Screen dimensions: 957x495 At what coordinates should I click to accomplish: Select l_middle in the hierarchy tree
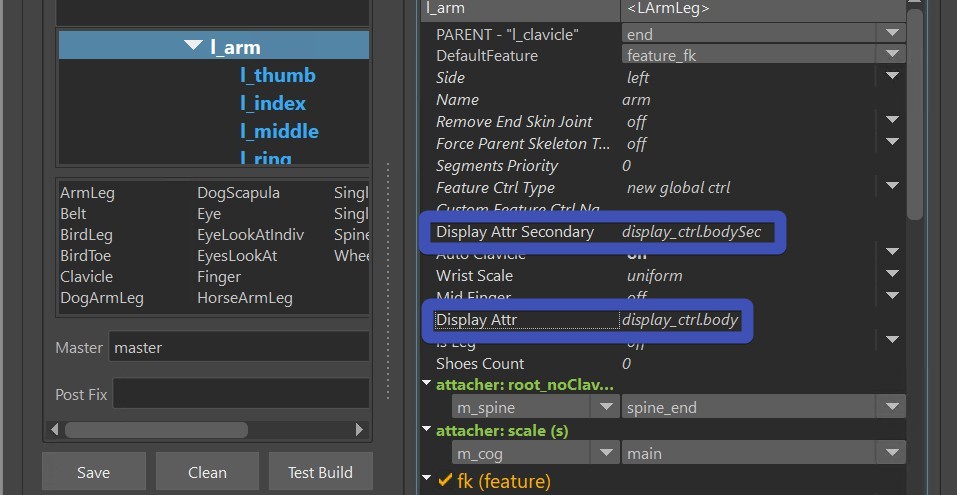point(279,132)
